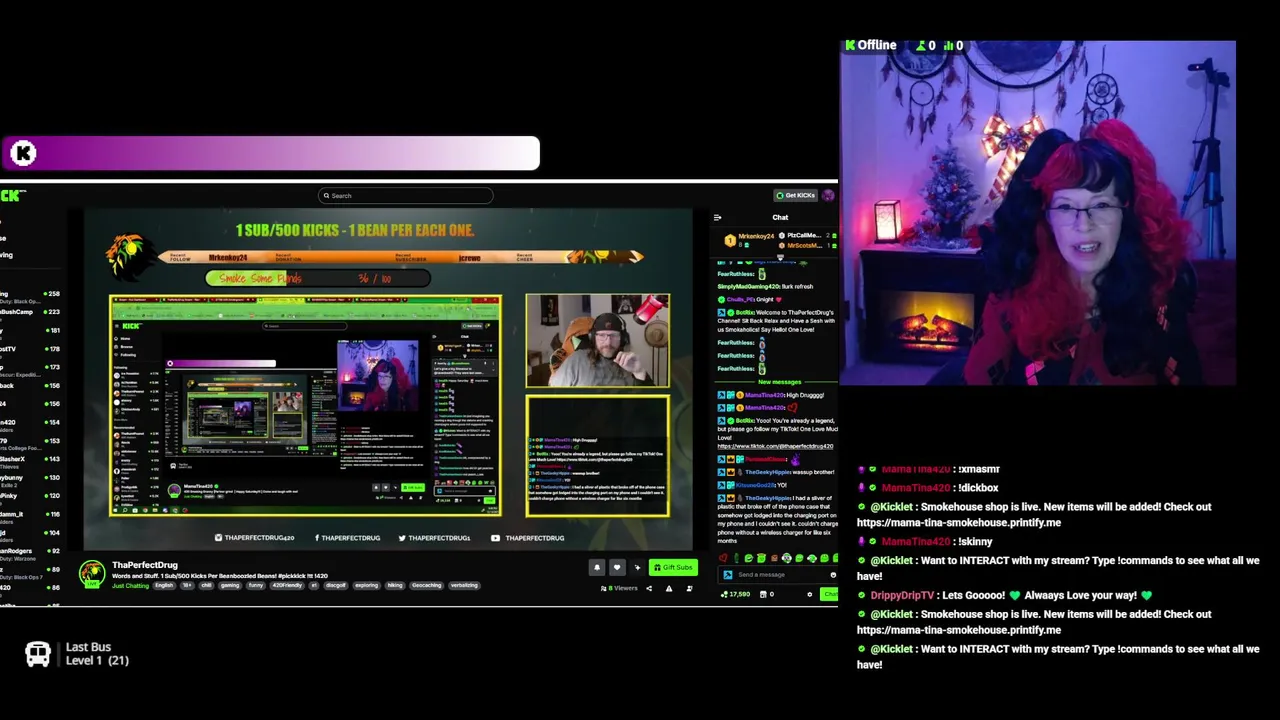Expand the chat leaderboard arrow

click(x=780, y=256)
